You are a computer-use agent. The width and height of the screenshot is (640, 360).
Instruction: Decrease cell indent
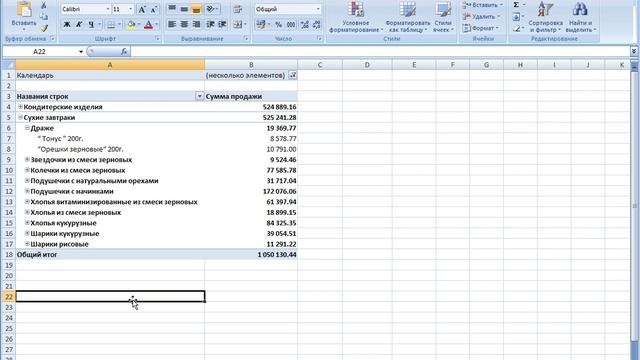pyautogui.click(x=210, y=24)
